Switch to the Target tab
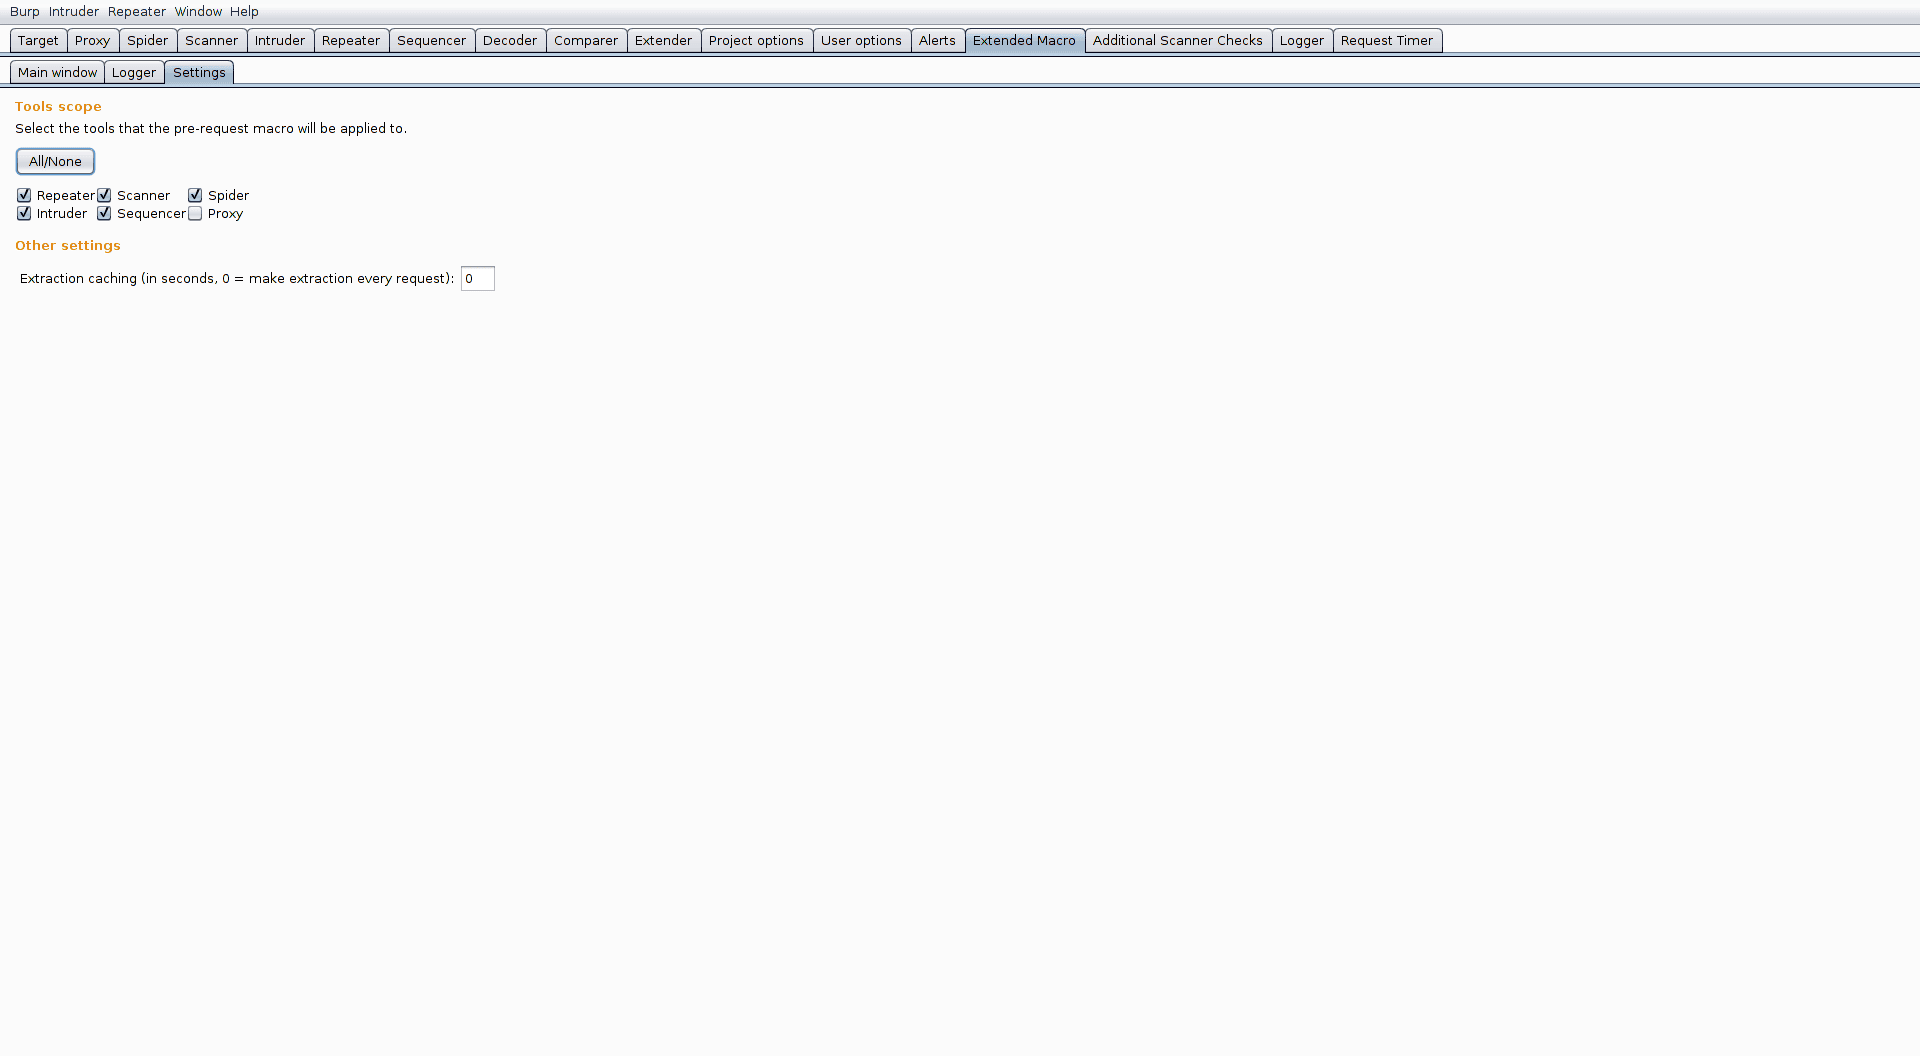 37,40
